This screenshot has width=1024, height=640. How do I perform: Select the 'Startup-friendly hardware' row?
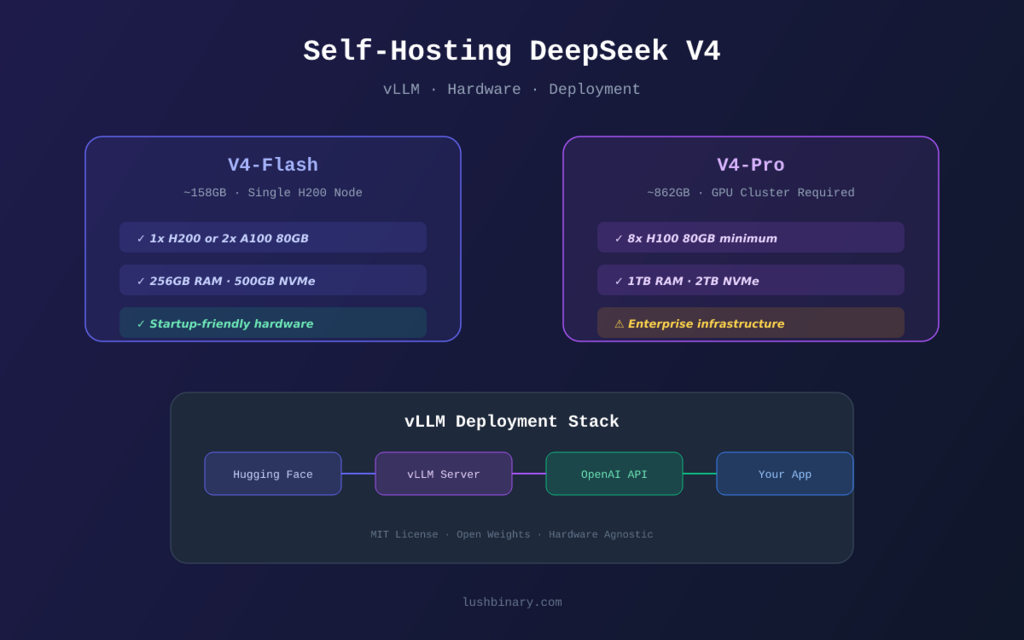[273, 323]
